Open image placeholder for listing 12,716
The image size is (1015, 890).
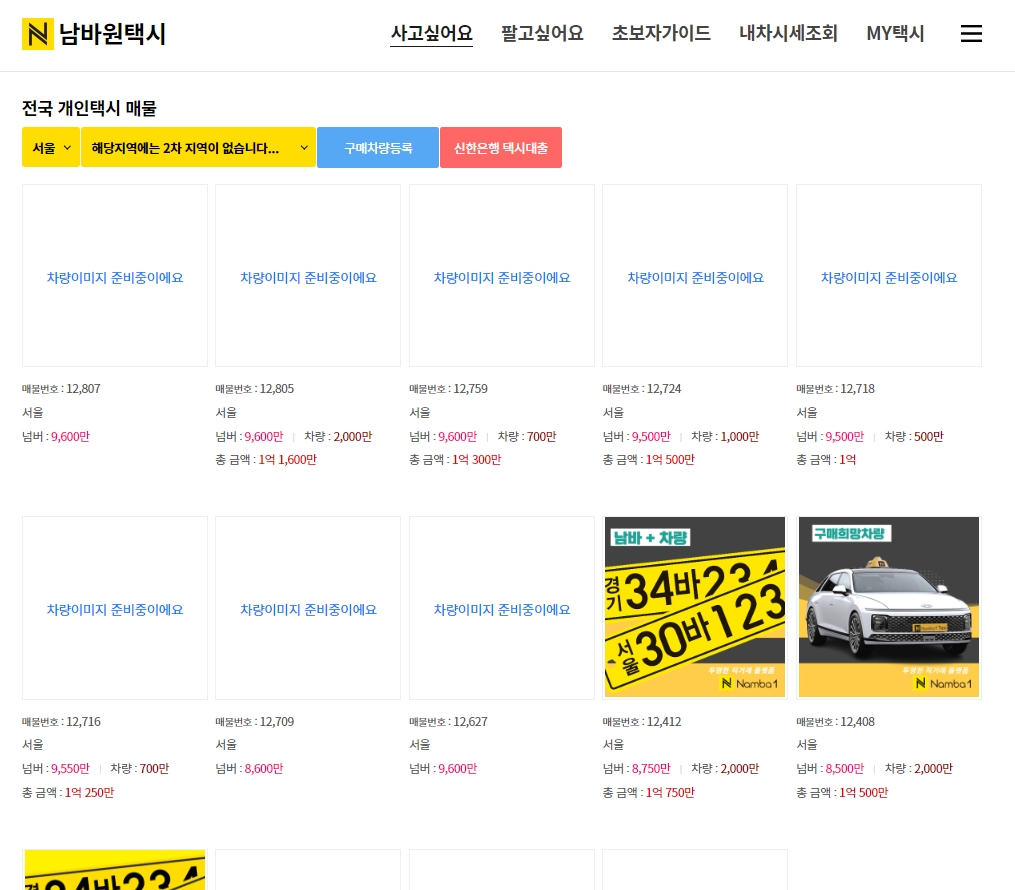115,608
